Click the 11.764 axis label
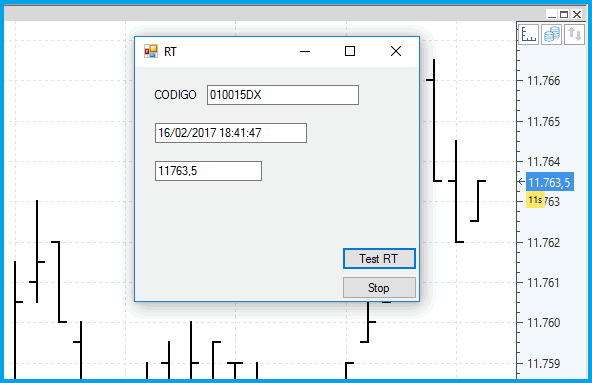Screen dimensions: 592x383 coord(543,162)
